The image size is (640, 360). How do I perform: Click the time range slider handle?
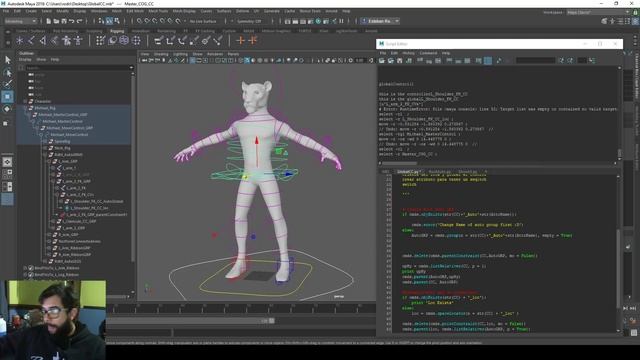pyautogui.click(x=272, y=321)
